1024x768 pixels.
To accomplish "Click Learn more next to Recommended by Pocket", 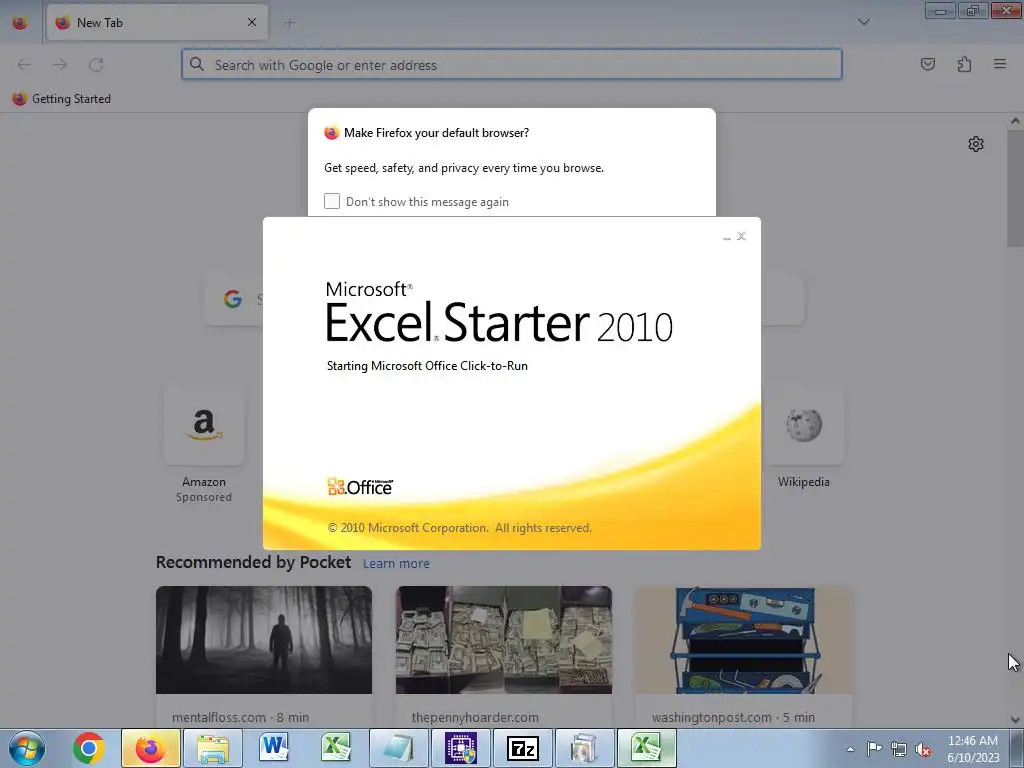I will pos(396,564).
